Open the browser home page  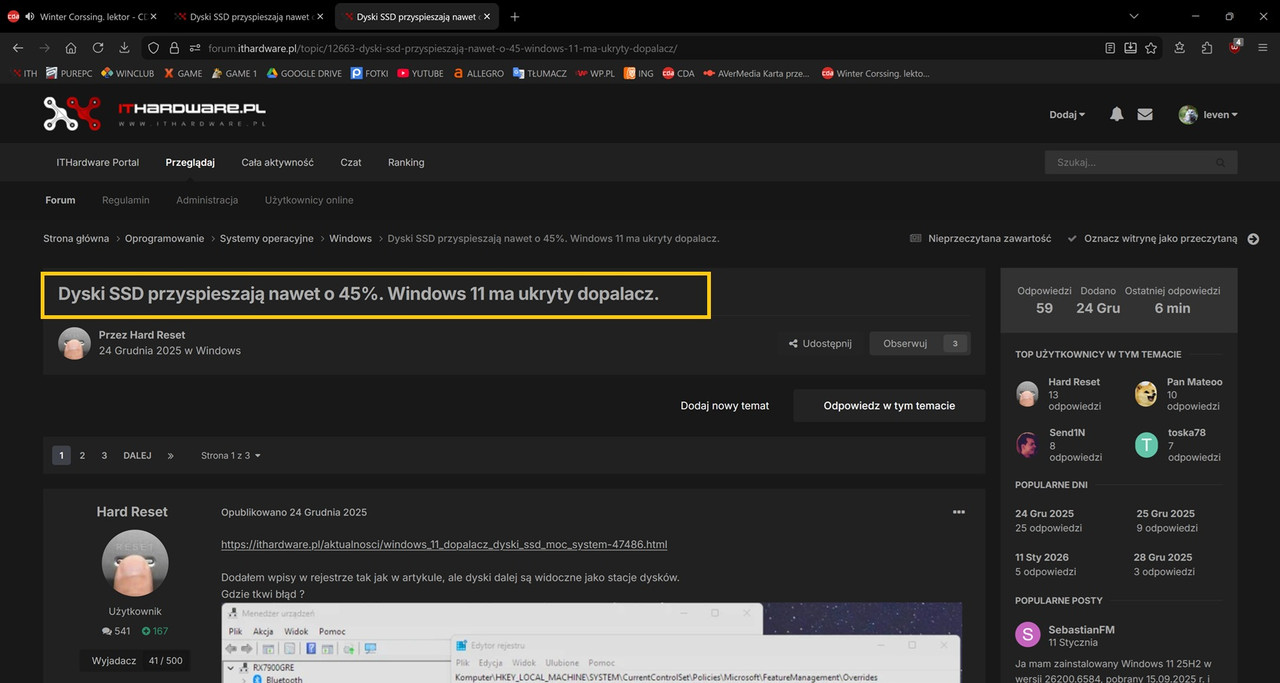click(x=71, y=48)
